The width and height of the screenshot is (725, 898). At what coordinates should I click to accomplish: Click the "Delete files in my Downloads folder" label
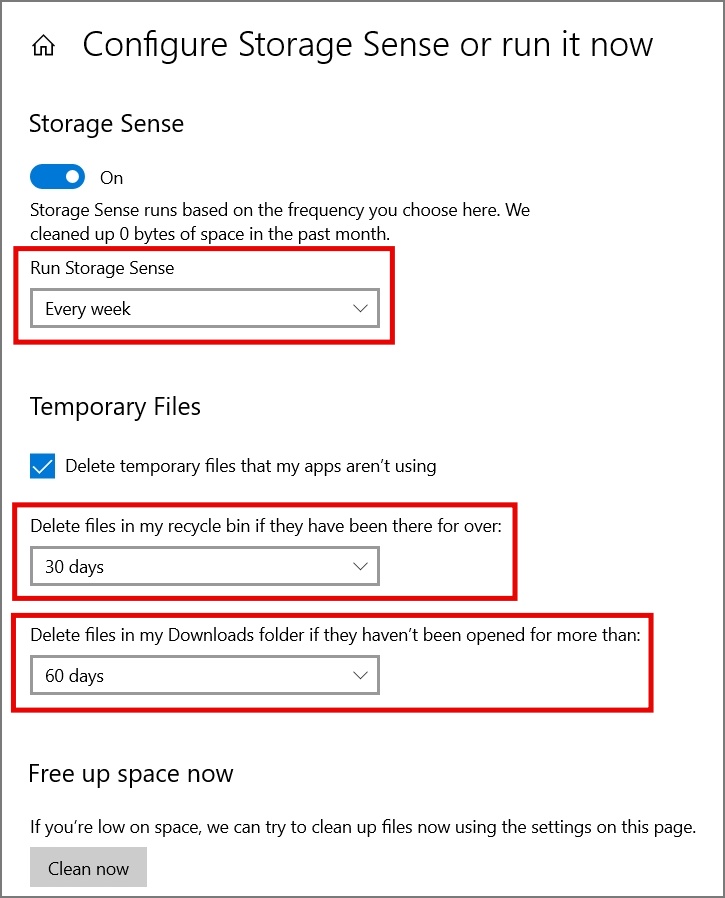click(x=335, y=635)
